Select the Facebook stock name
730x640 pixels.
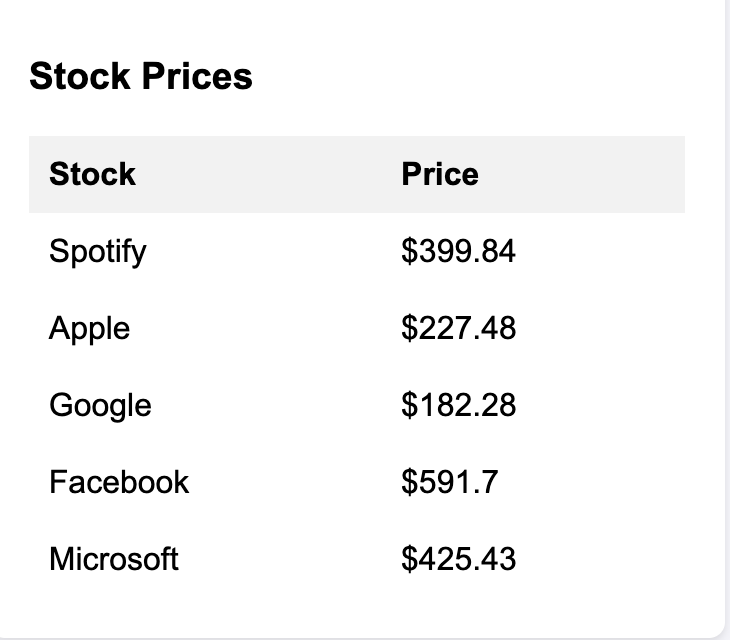118,482
